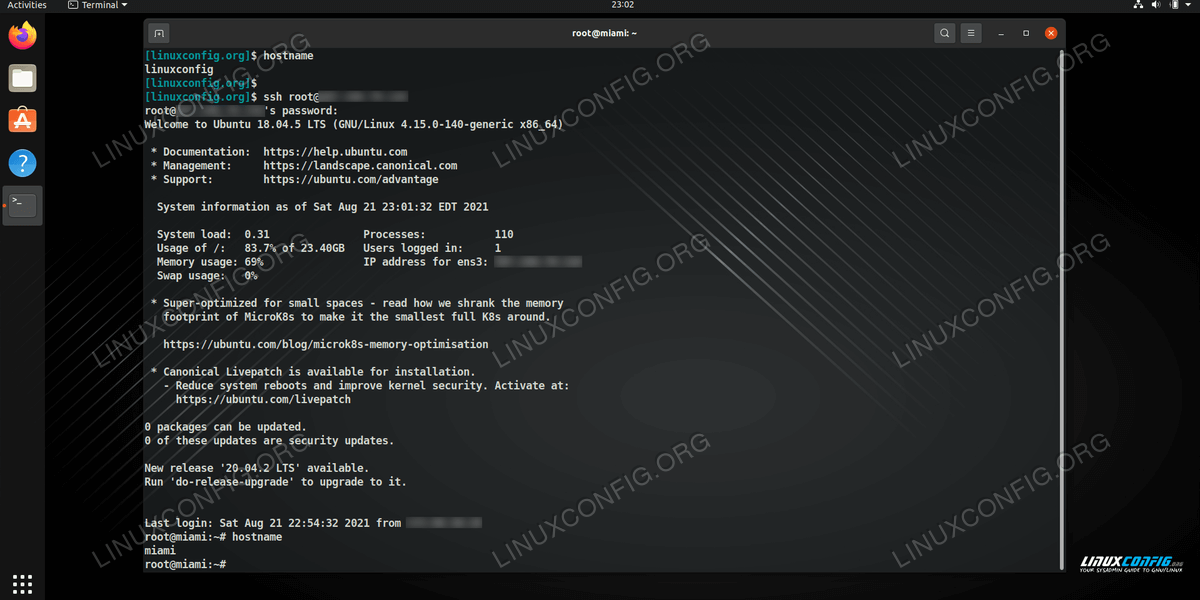
Task: Open Ubuntu Software from the dock
Action: tap(22, 120)
